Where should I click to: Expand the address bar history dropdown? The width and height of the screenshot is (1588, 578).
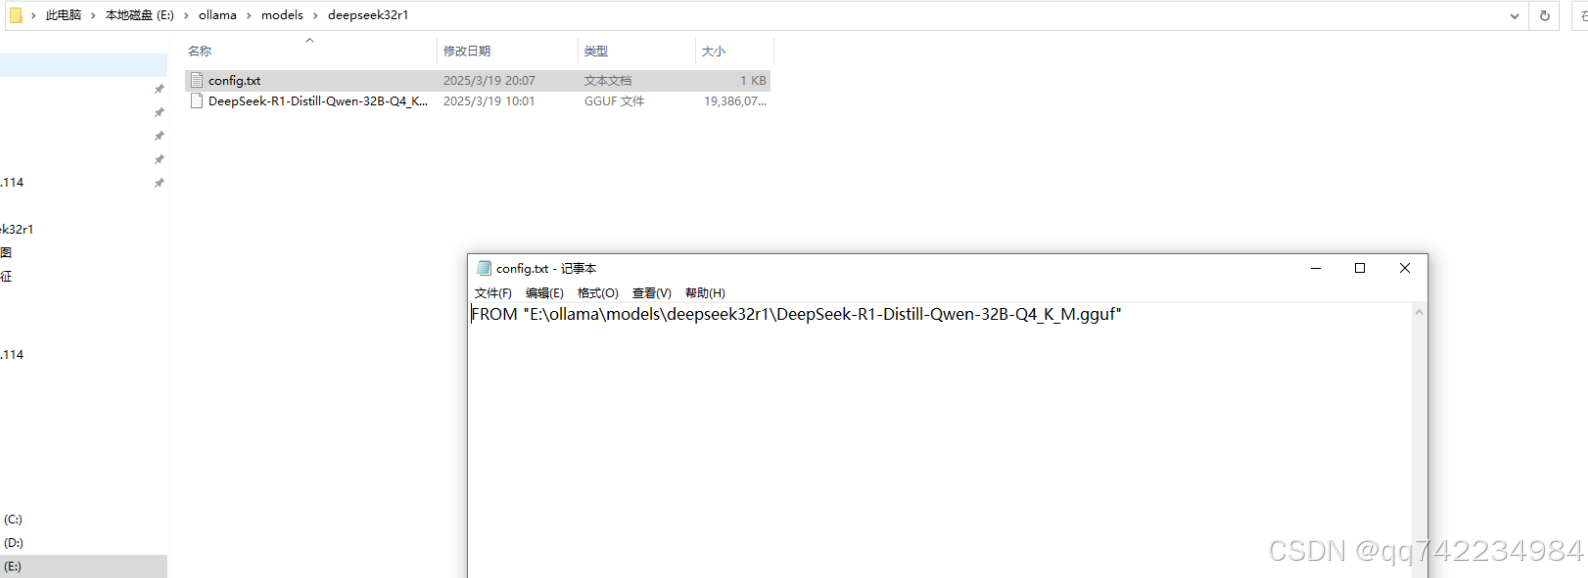(x=1514, y=15)
